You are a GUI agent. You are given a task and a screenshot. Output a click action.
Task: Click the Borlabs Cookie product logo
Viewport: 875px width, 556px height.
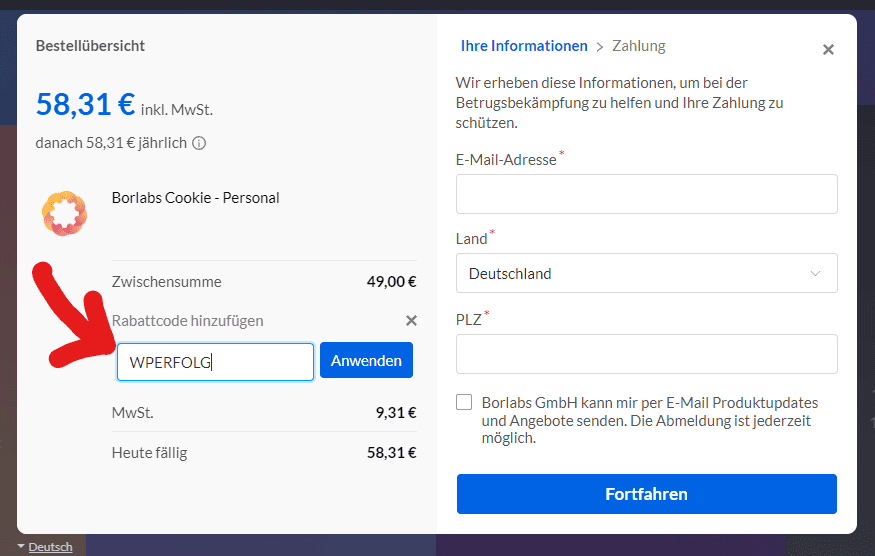tap(65, 213)
